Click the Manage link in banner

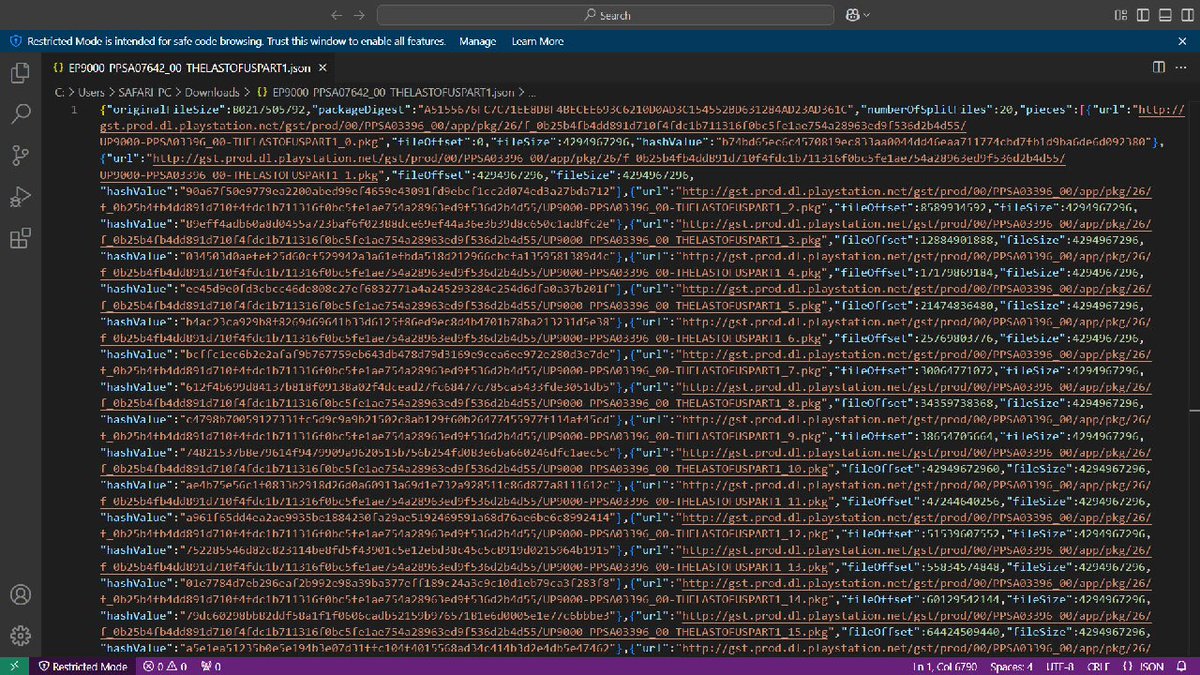point(477,41)
